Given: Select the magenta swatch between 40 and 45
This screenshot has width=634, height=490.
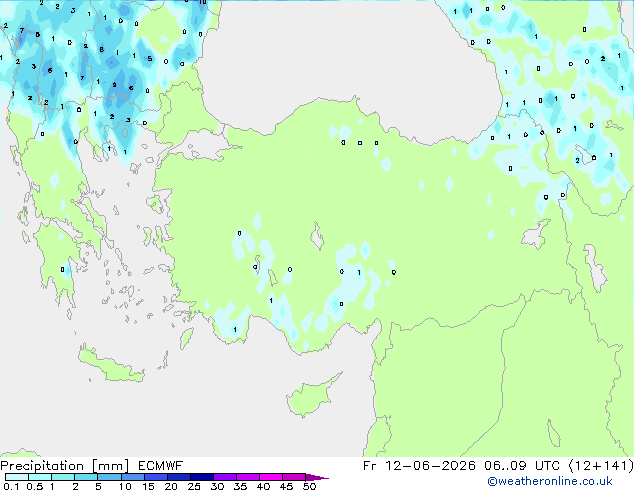Looking at the screenshot, I should 271,477.
